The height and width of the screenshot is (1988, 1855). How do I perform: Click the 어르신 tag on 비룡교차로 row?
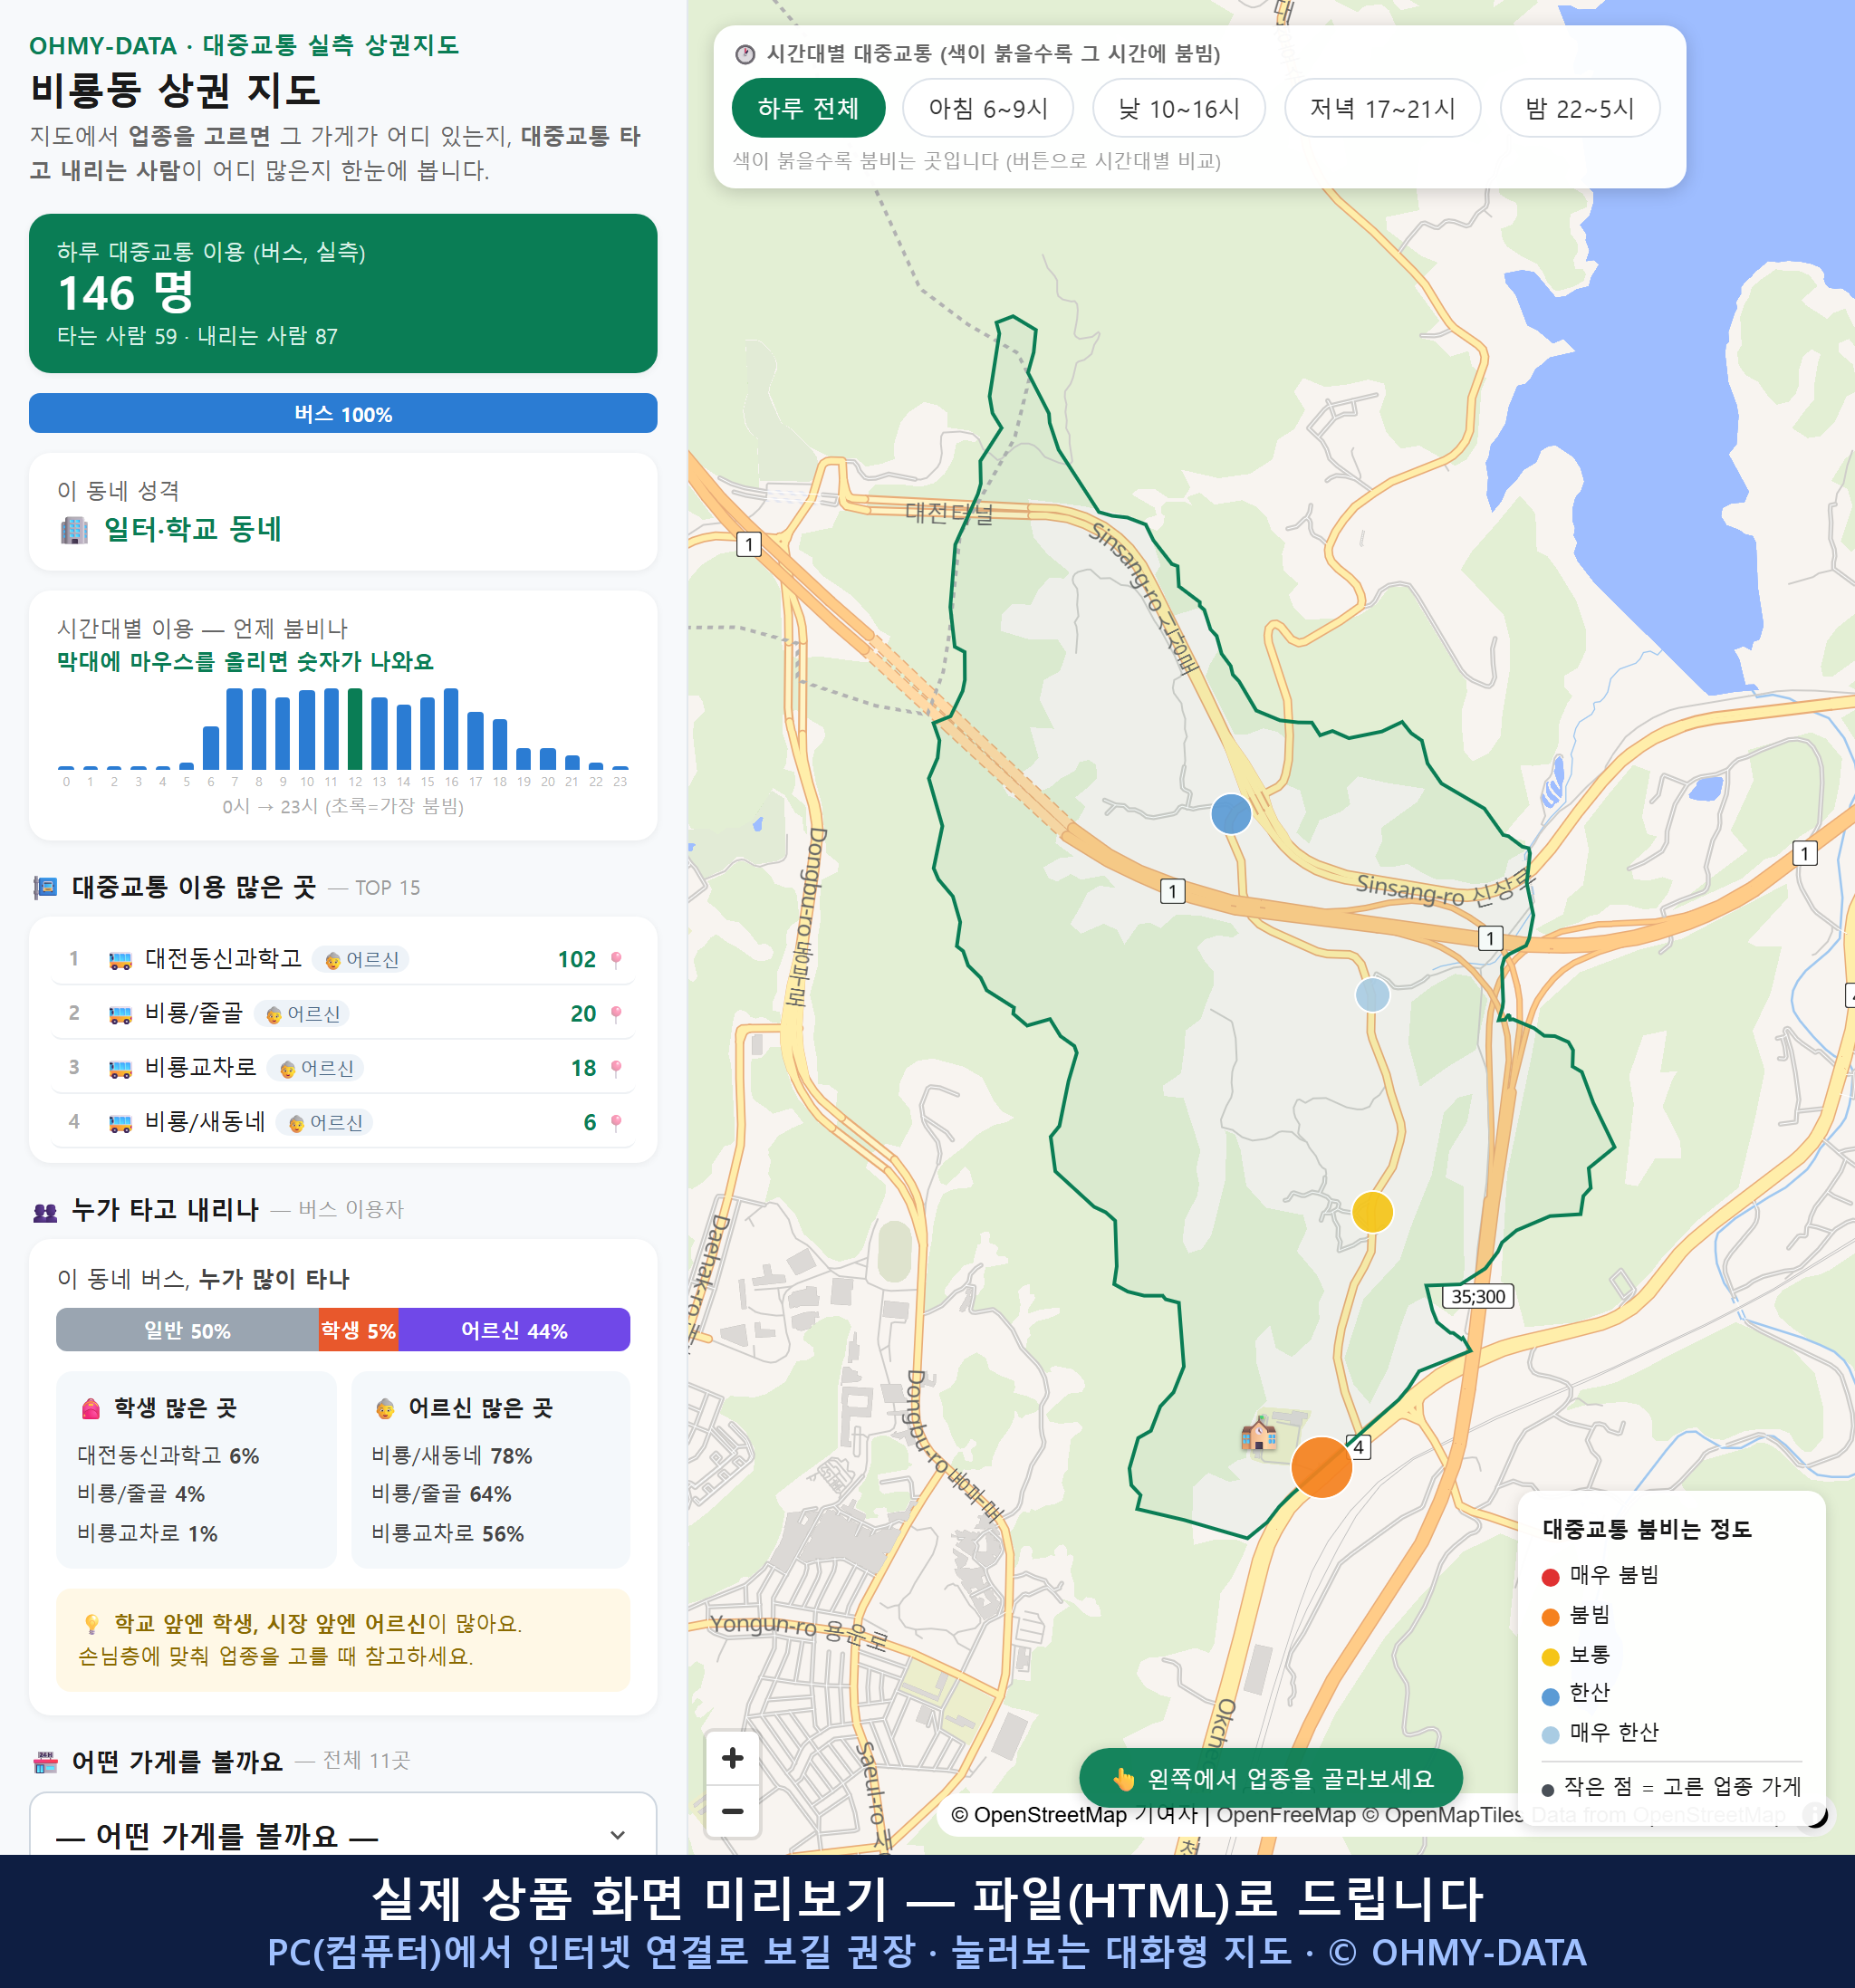coord(316,1068)
